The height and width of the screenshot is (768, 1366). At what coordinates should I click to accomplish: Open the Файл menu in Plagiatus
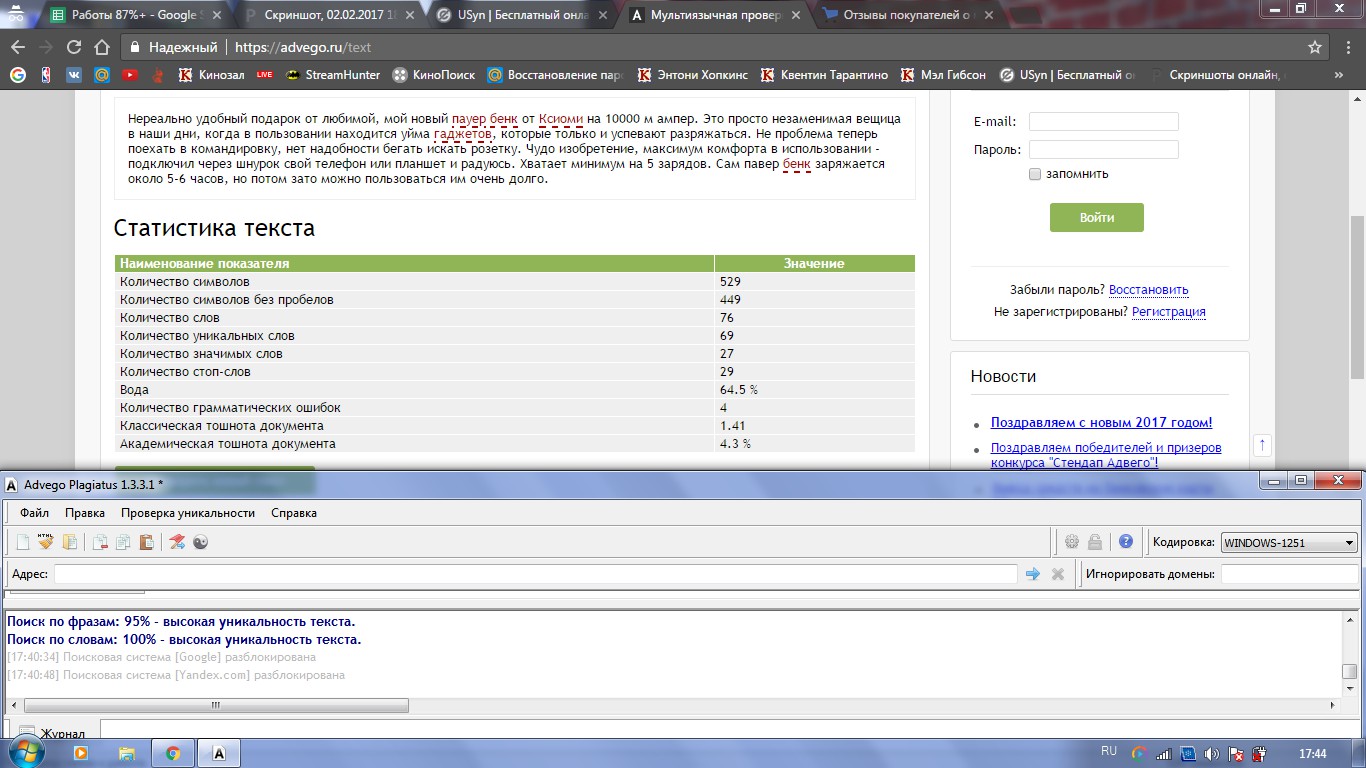click(34, 513)
